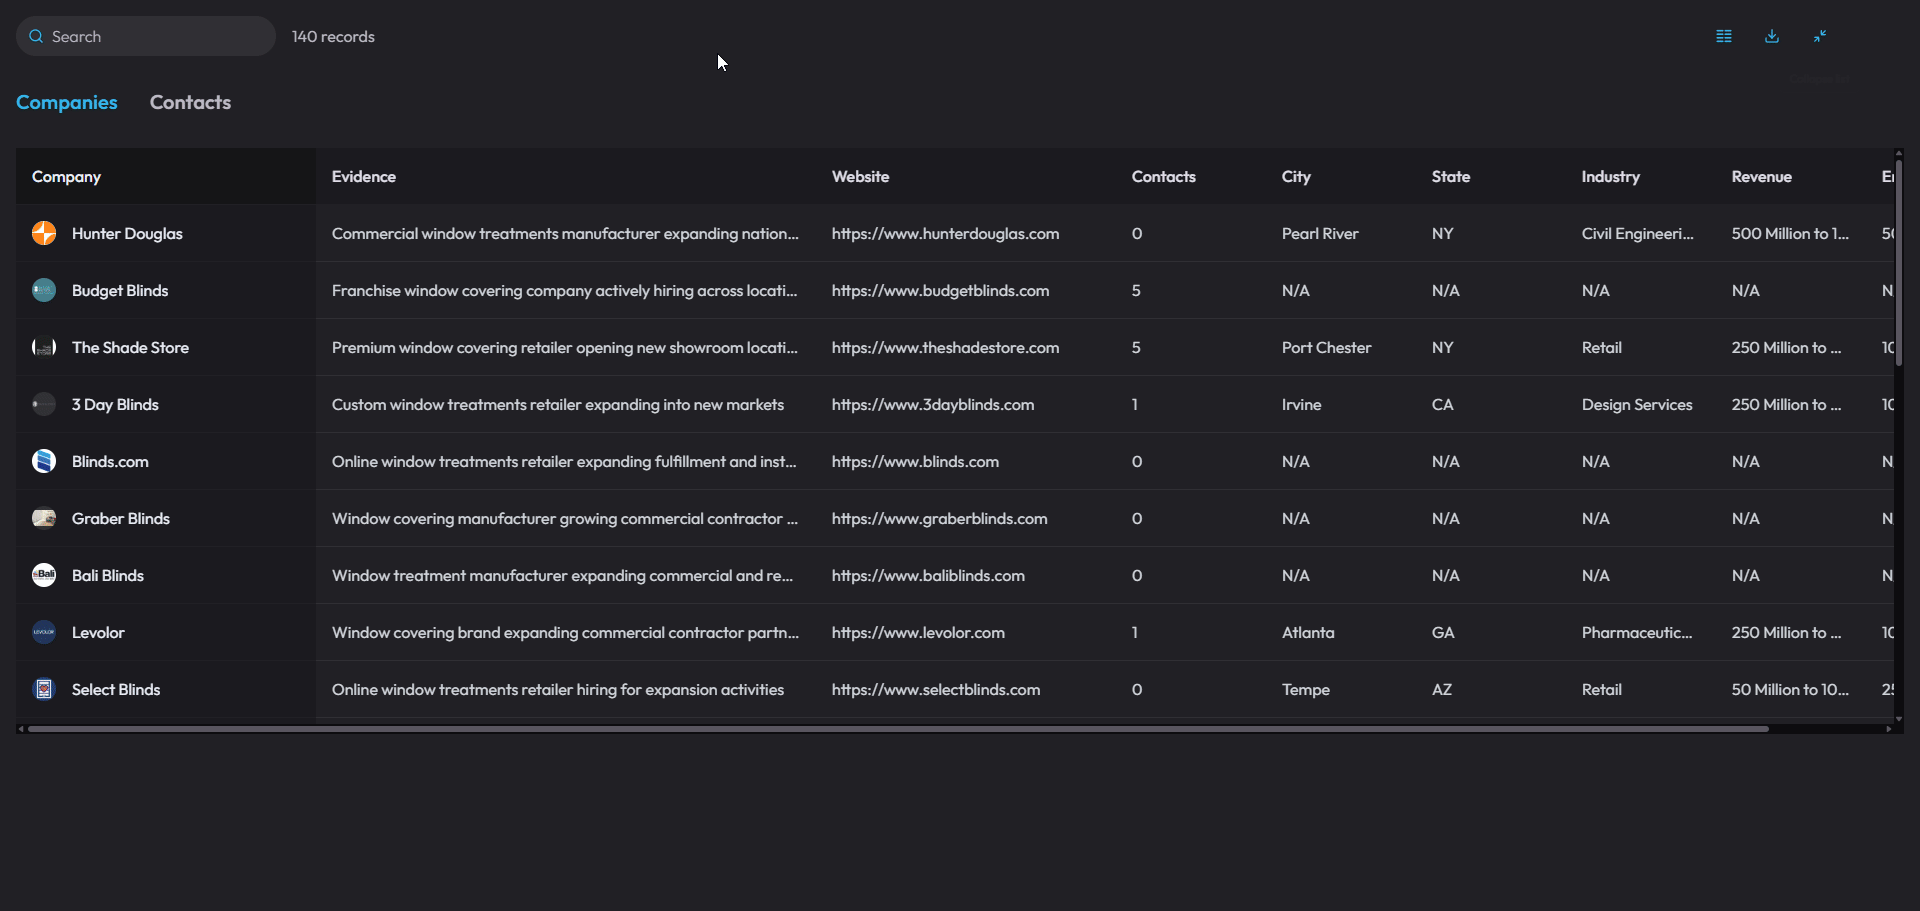Image resolution: width=1920 pixels, height=911 pixels.
Task: Open the hunterdouglas.com website link
Action: (x=945, y=233)
